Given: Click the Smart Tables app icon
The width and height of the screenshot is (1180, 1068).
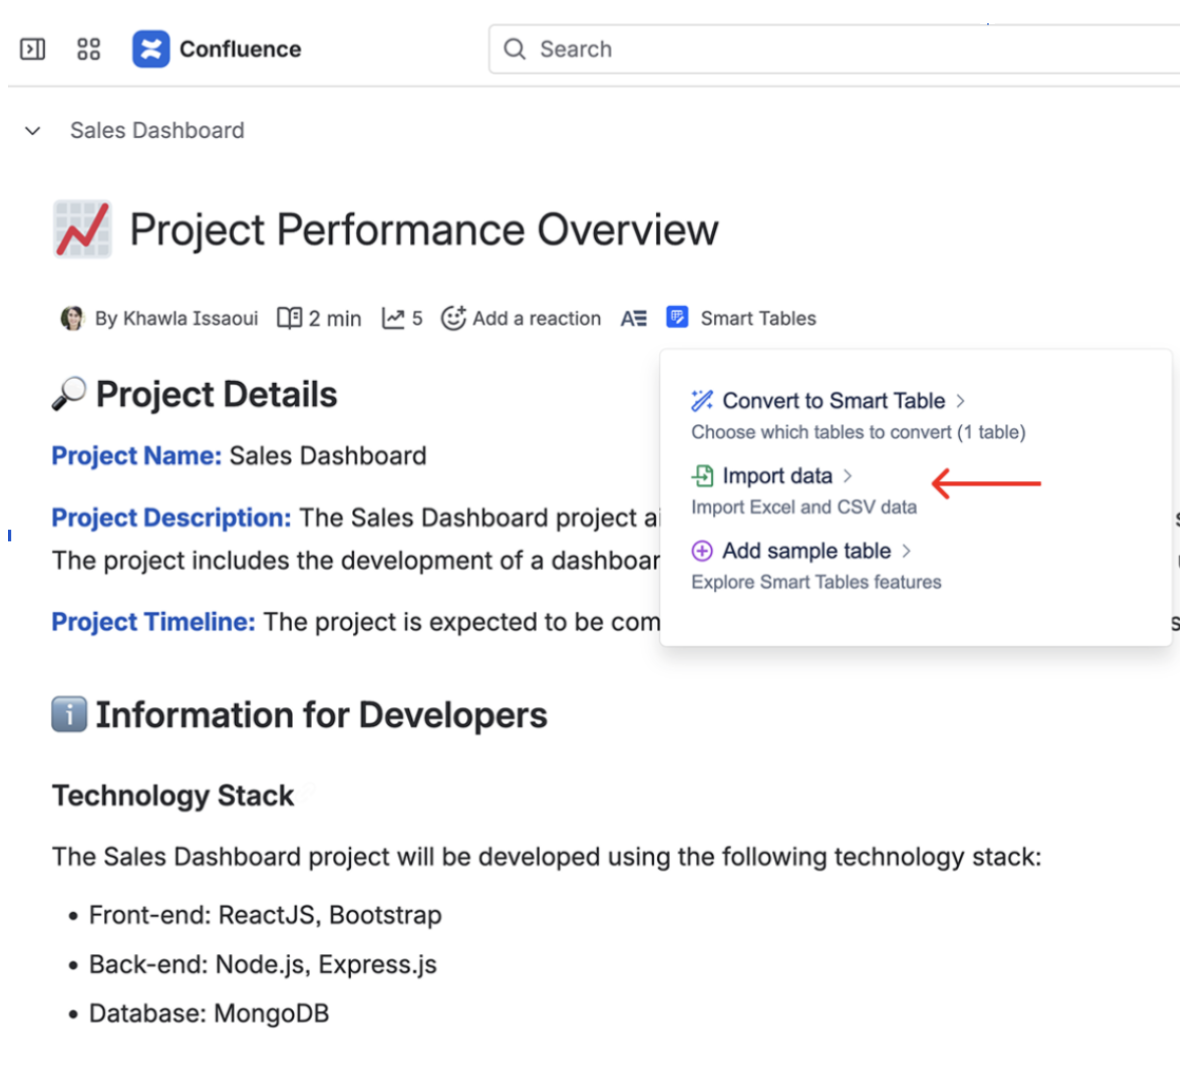Looking at the screenshot, I should point(677,318).
